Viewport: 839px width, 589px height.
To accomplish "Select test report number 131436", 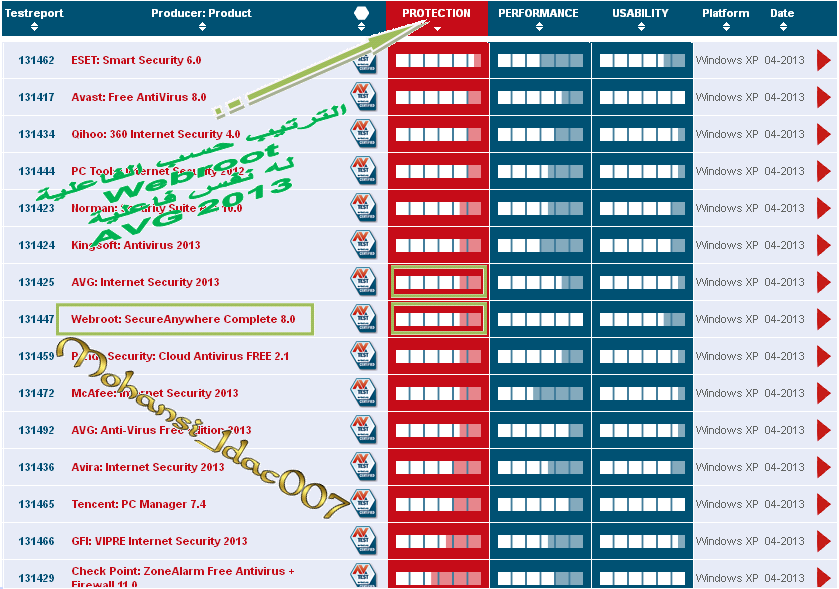I will point(36,467).
